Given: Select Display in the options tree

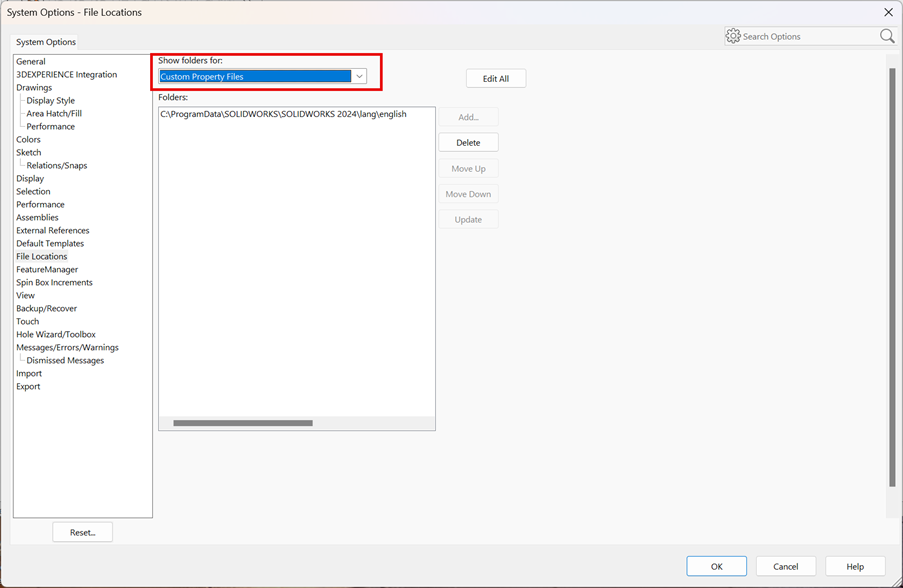Looking at the screenshot, I should pyautogui.click(x=30, y=179).
